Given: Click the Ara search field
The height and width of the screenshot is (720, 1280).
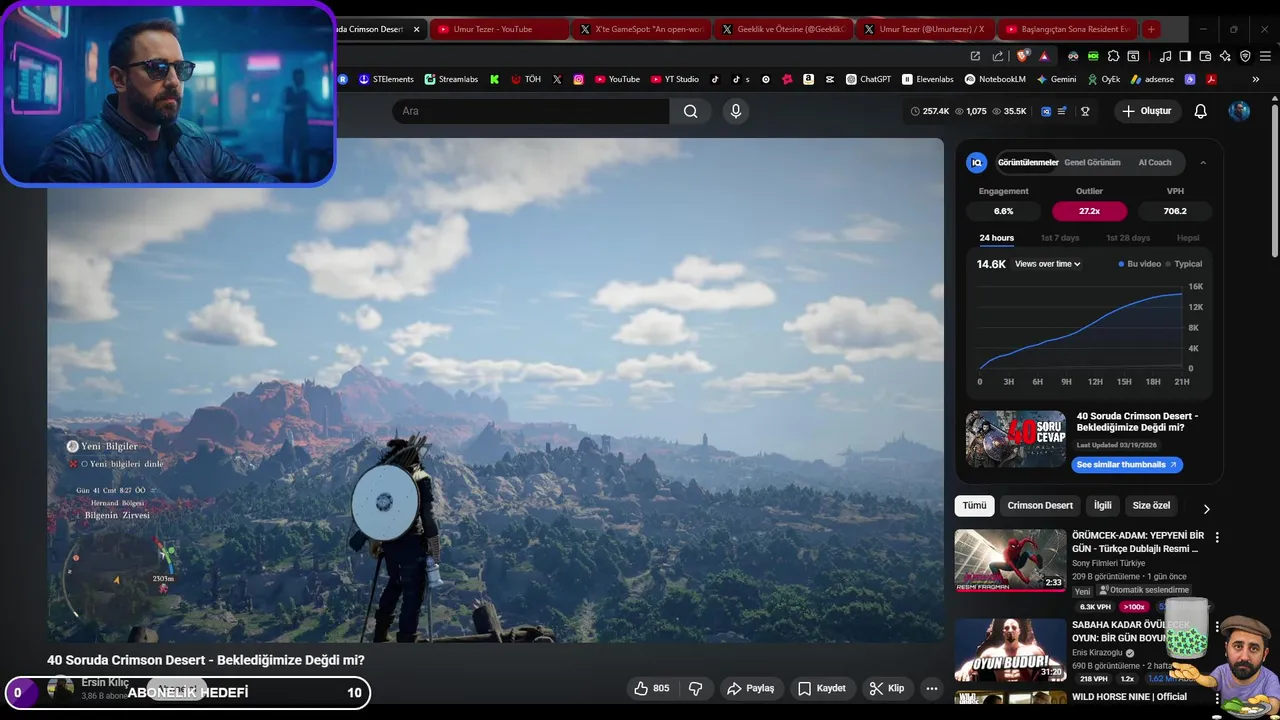Looking at the screenshot, I should tap(531, 111).
